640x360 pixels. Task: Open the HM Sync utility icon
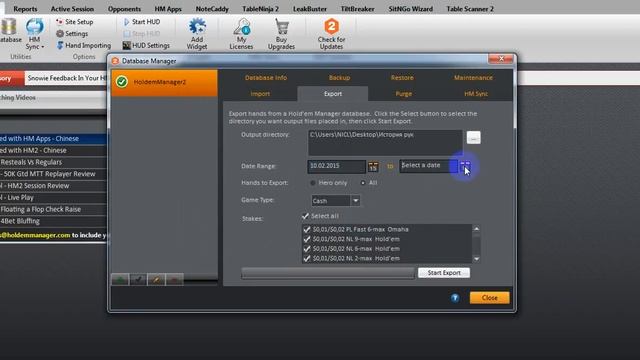(35, 27)
